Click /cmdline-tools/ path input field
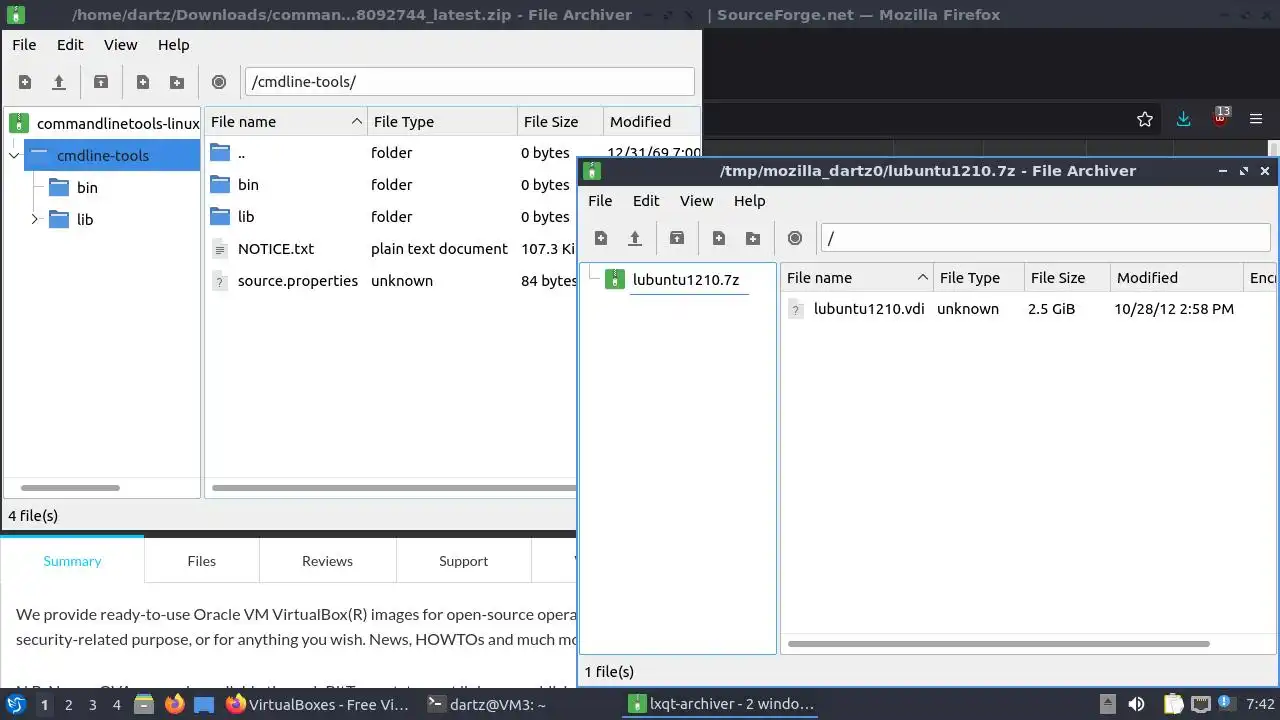This screenshot has width=1280, height=720. point(469,82)
